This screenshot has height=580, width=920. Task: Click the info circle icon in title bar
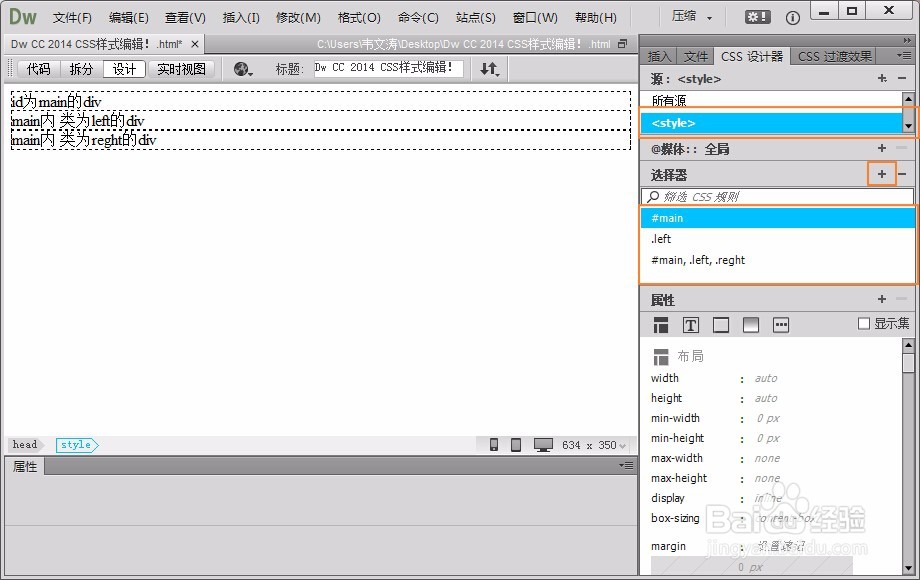click(x=793, y=18)
